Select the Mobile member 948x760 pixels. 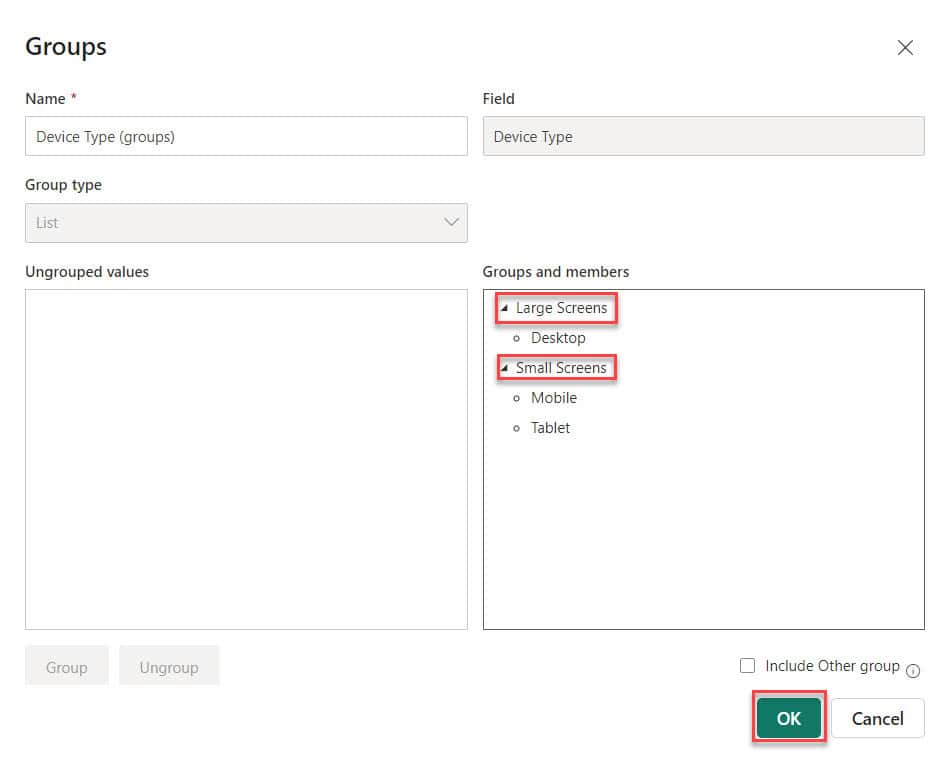[x=554, y=398]
